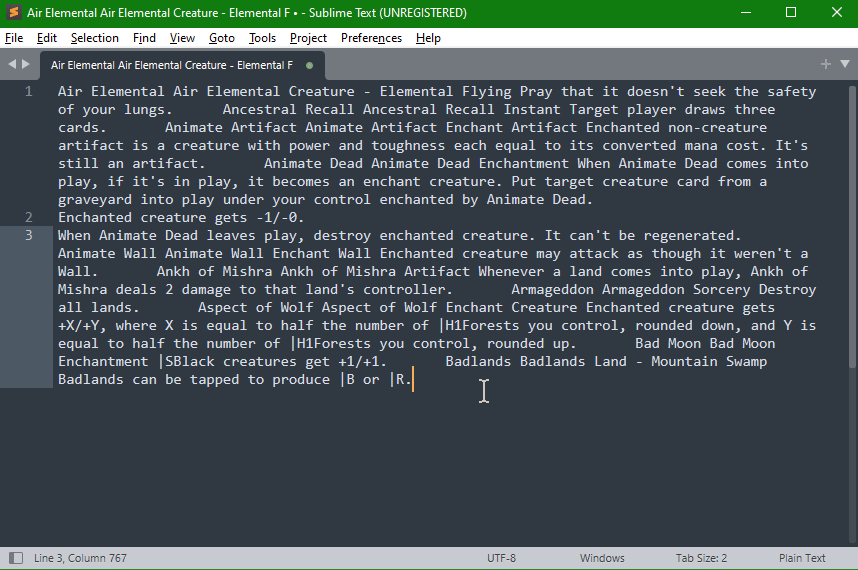Open the Find menu

coord(144,38)
